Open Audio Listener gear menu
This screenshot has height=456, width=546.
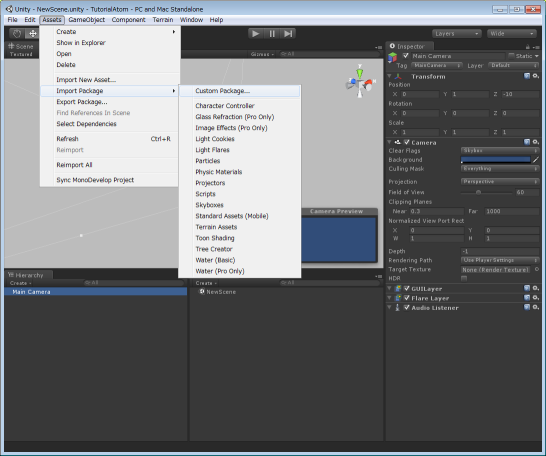tap(536, 307)
